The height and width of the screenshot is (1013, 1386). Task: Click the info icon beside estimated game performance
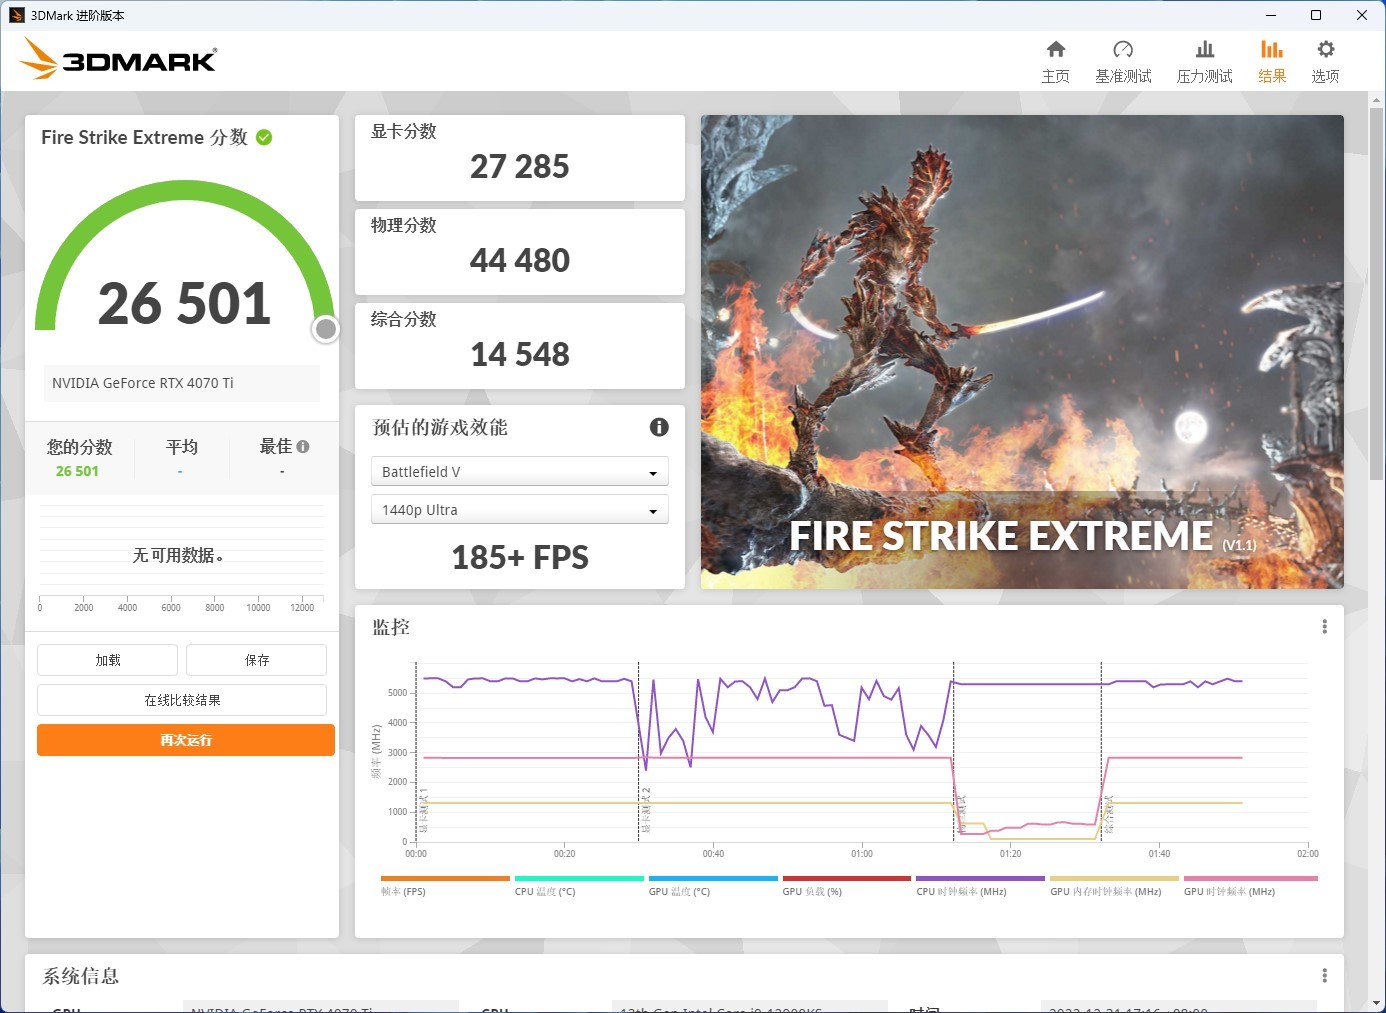(658, 427)
